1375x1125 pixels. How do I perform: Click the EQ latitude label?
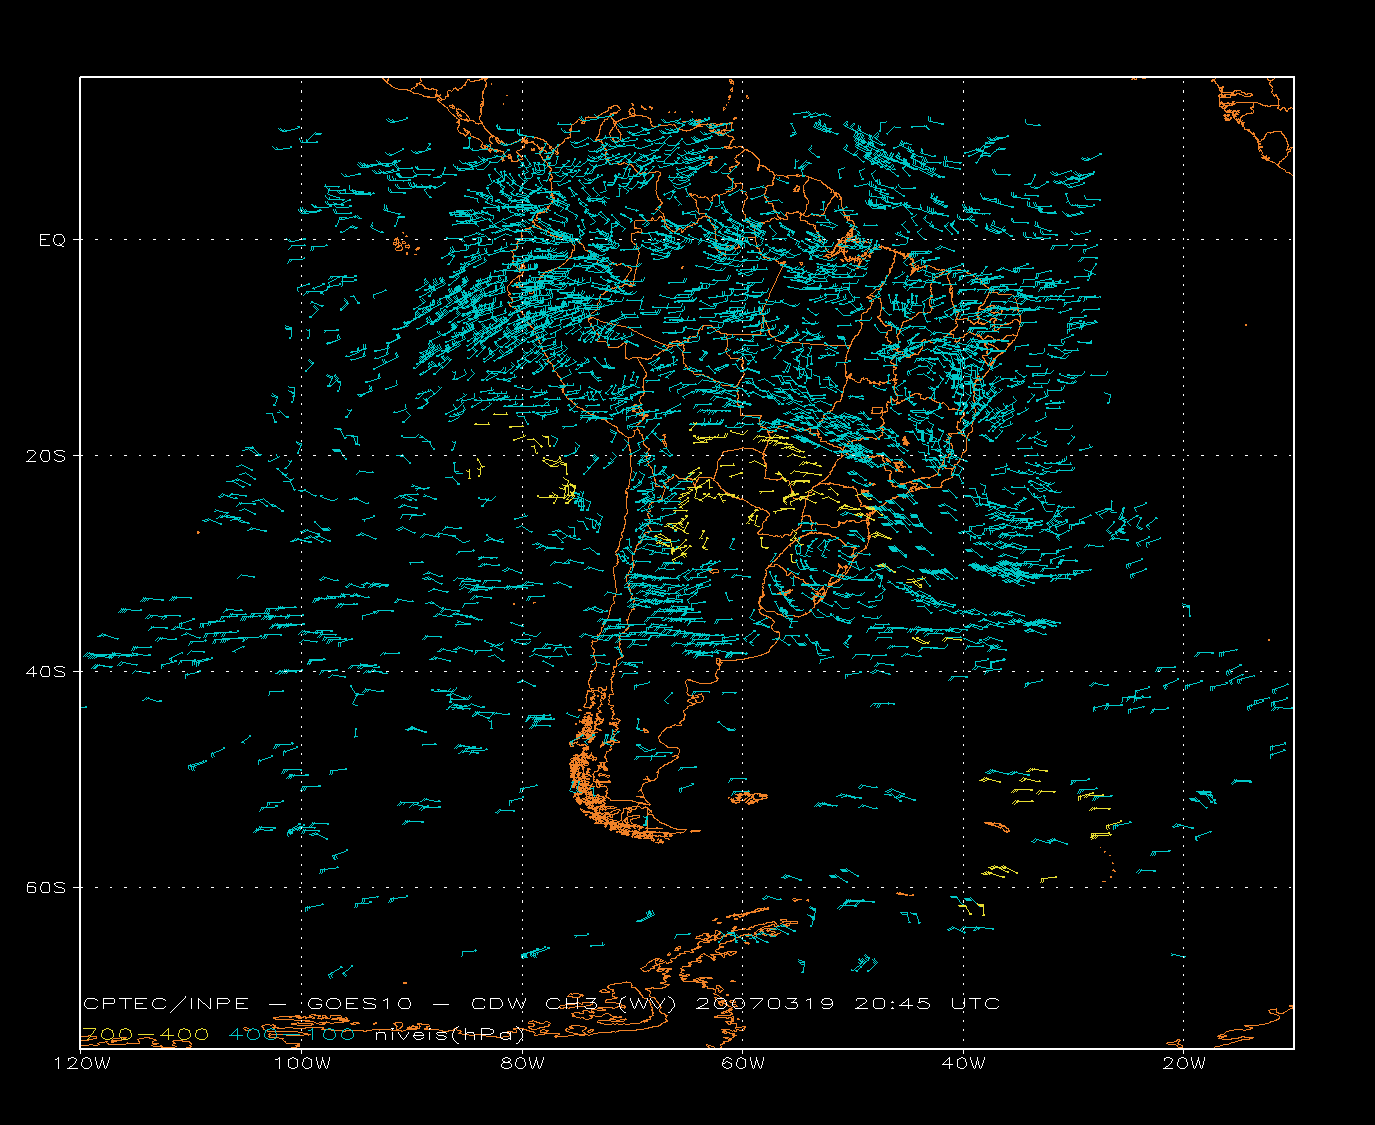pos(52,240)
